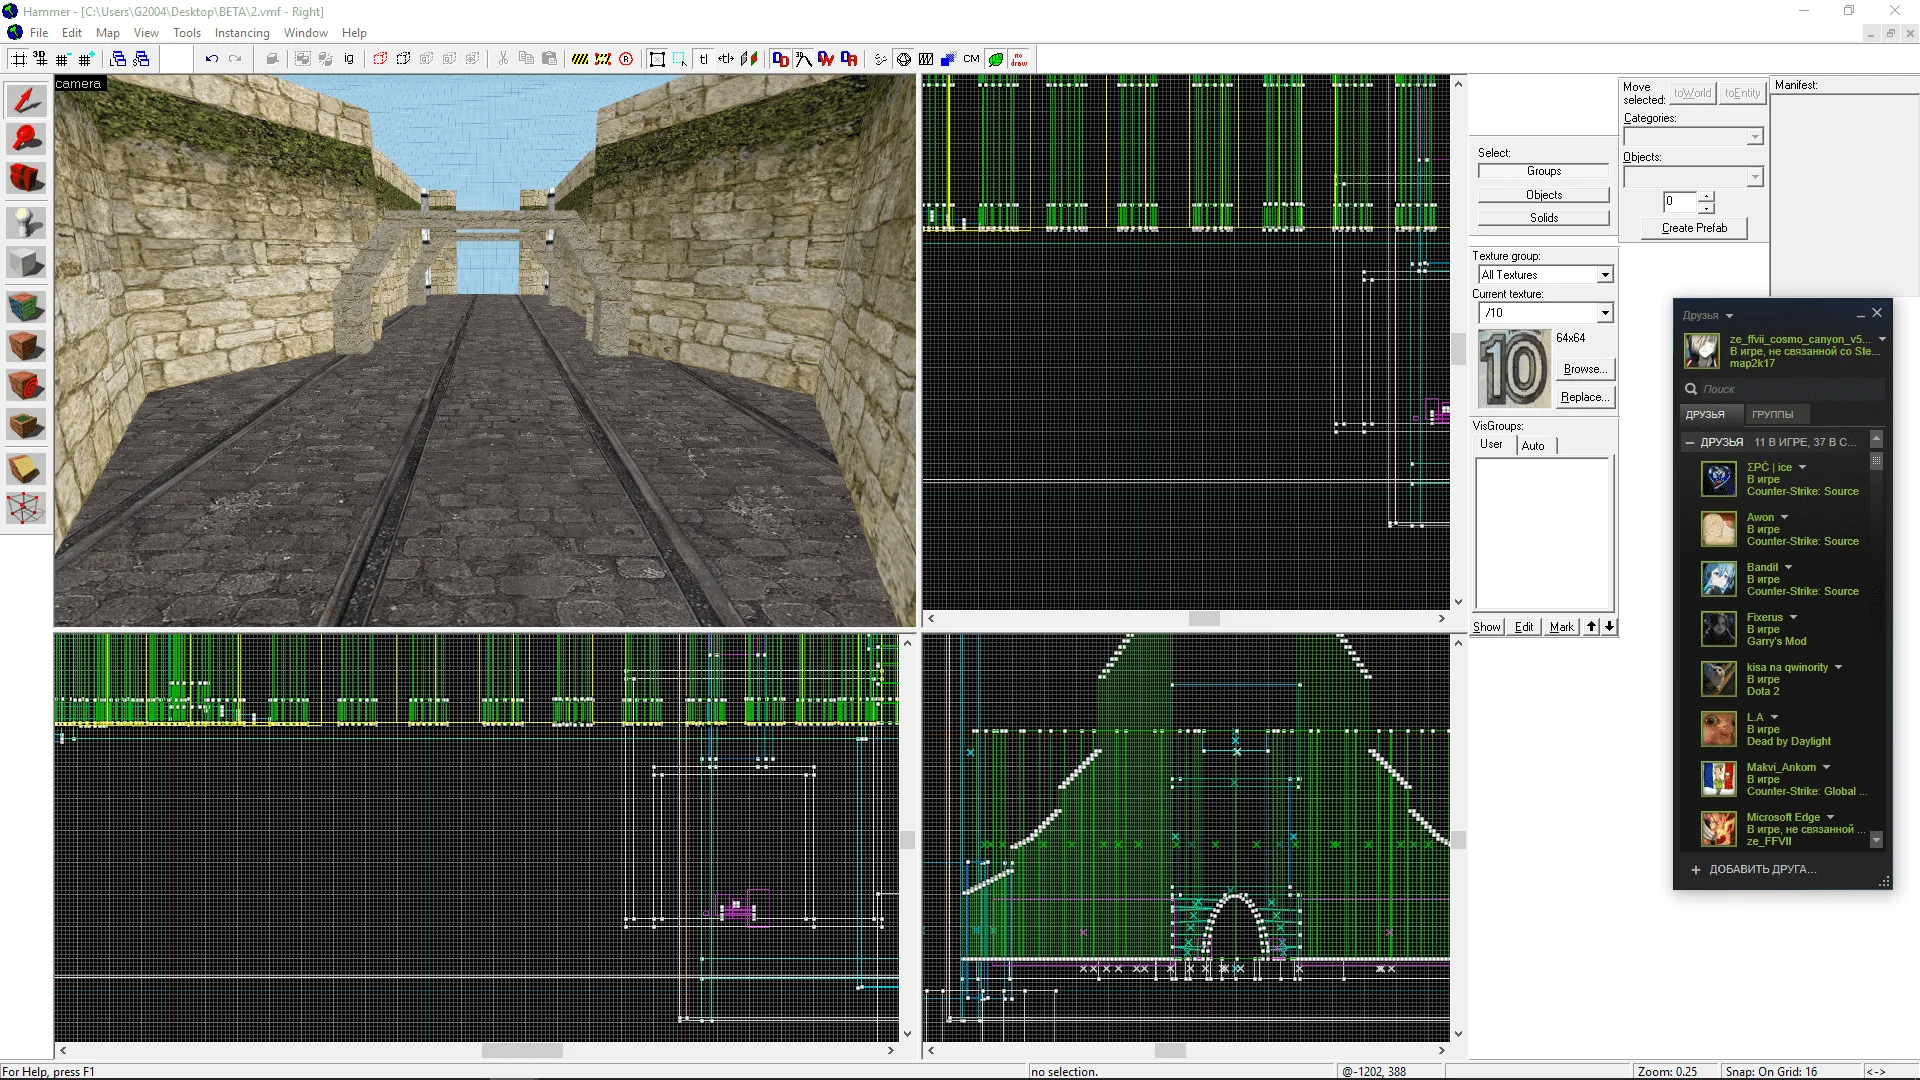Click the 10 texture preview swatch
The width and height of the screenshot is (1920, 1080).
tap(1514, 369)
